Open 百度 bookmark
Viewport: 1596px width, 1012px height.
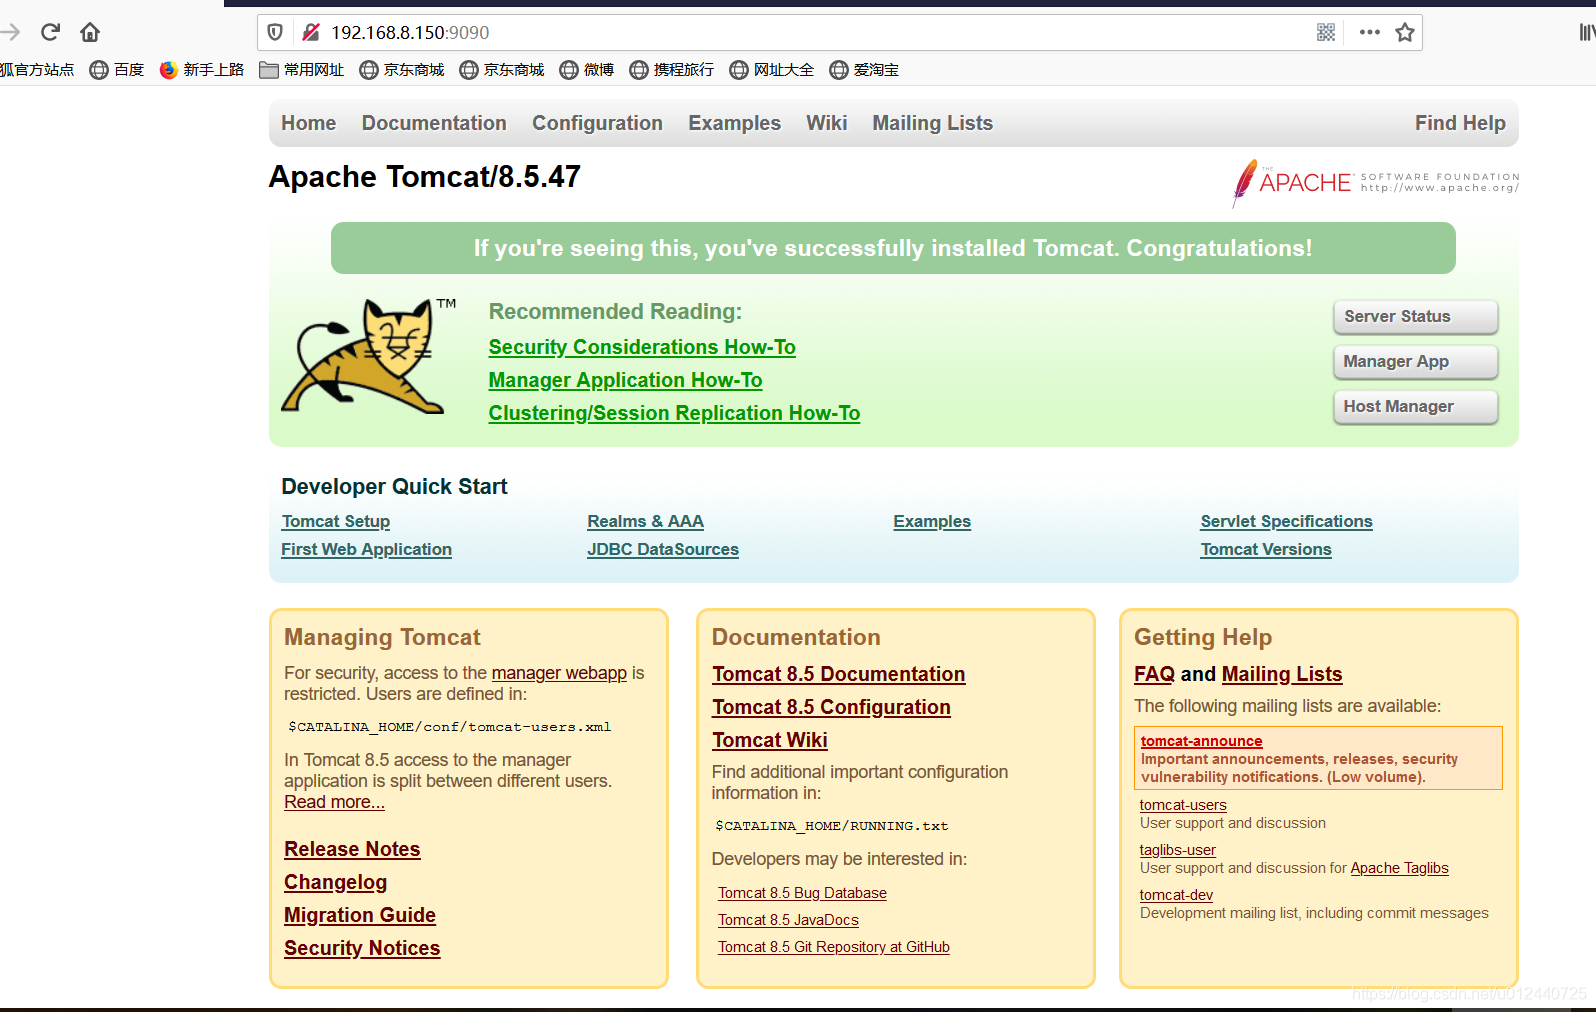coord(117,69)
